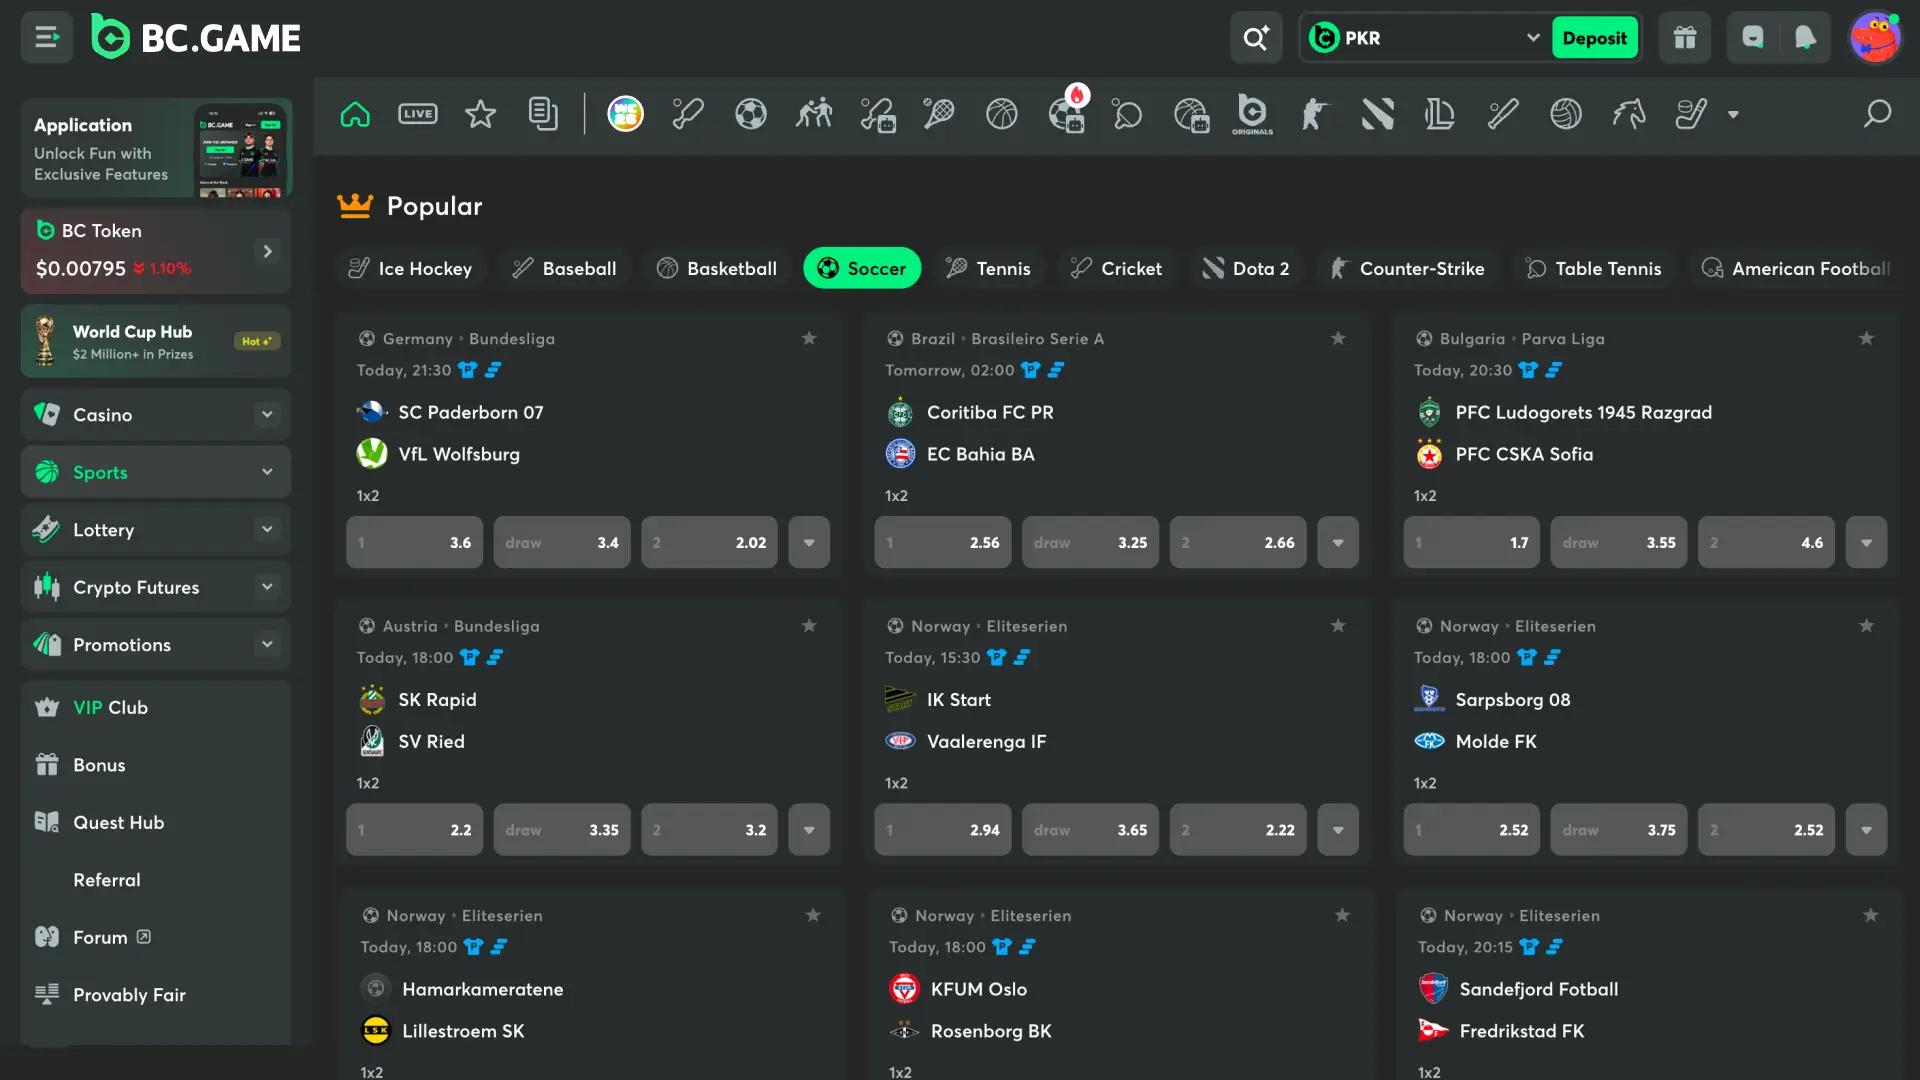Image resolution: width=1920 pixels, height=1080 pixels.
Task: Select the soccer ball sport icon
Action: [751, 114]
